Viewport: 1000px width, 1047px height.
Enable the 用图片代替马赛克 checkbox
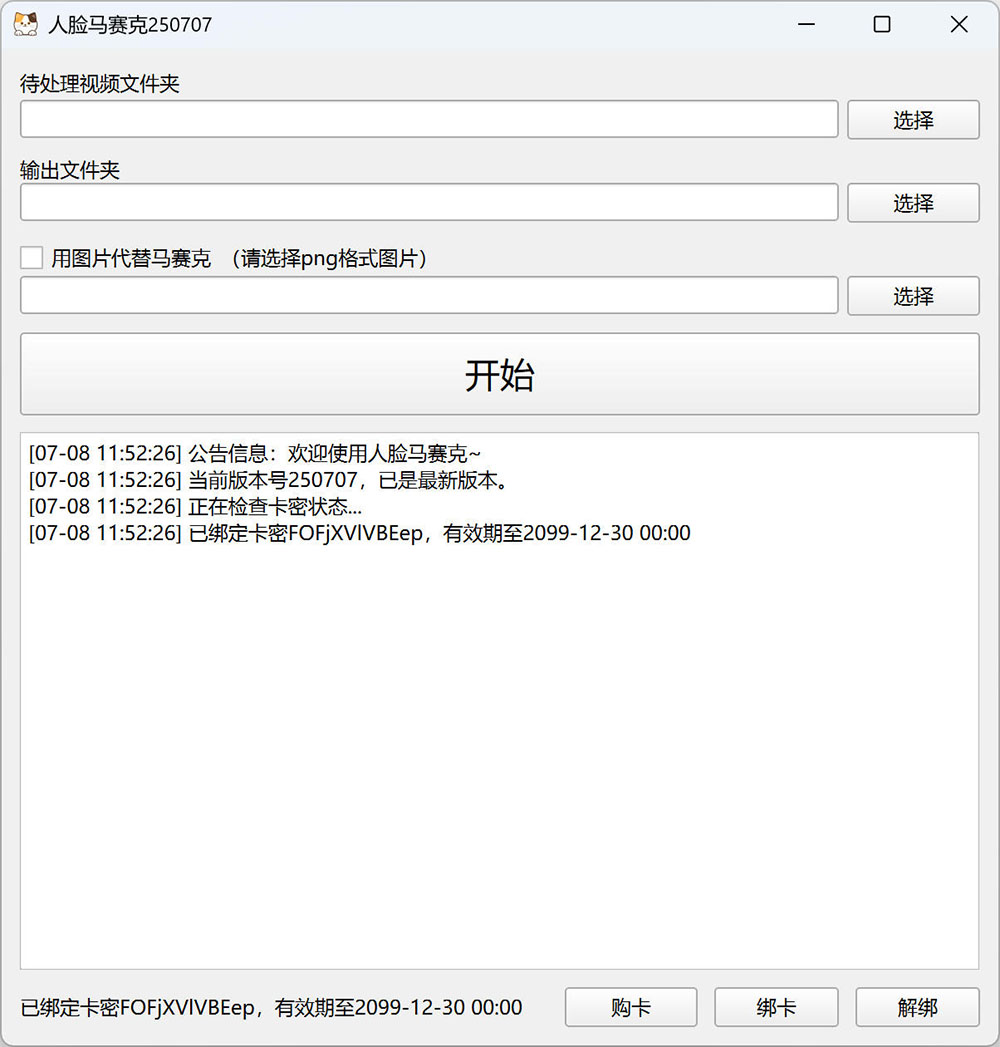click(32, 258)
